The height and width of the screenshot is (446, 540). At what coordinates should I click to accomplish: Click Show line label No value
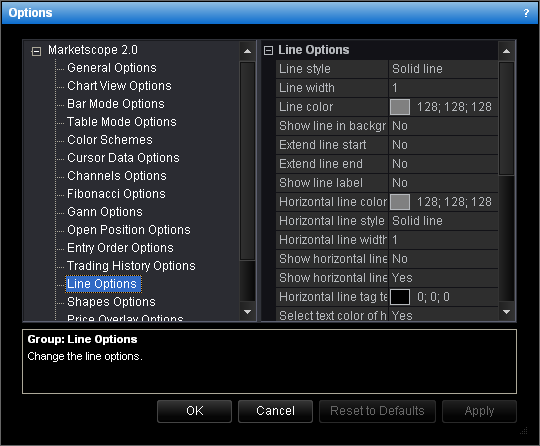pos(443,183)
